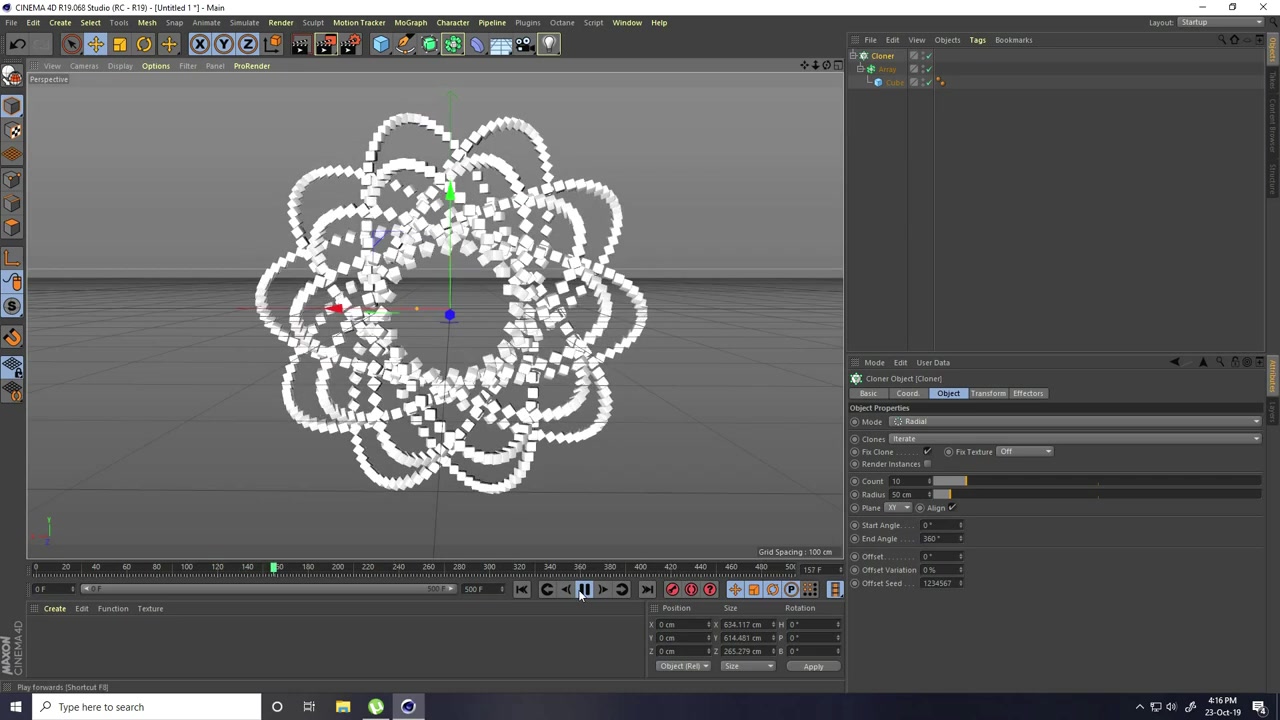
Task: Click the Record Active Objects button
Action: tap(672, 590)
